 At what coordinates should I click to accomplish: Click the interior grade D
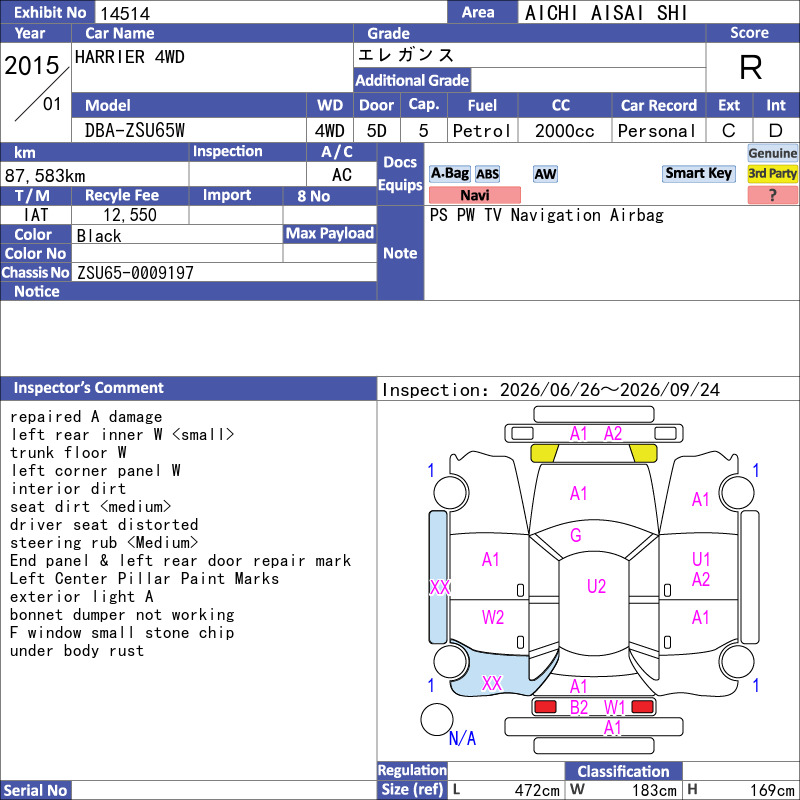[x=776, y=131]
